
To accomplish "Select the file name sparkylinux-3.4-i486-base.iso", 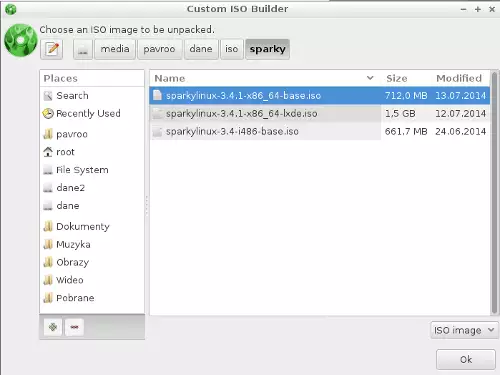I will (x=232, y=132).
